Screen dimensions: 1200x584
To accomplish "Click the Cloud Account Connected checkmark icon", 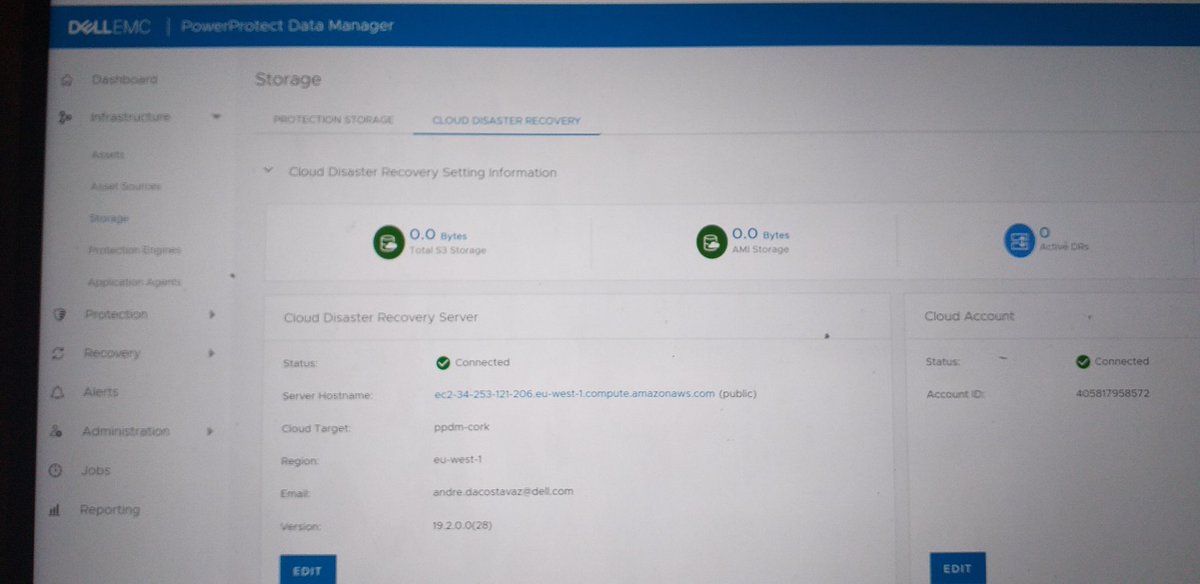I will click(1082, 361).
